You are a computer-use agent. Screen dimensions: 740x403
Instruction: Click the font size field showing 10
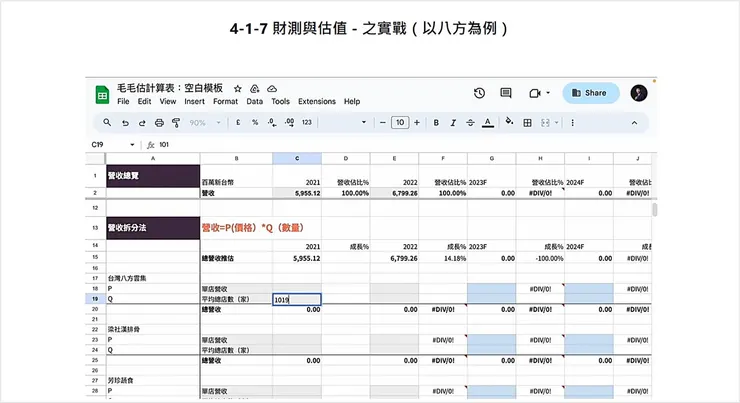click(x=400, y=123)
